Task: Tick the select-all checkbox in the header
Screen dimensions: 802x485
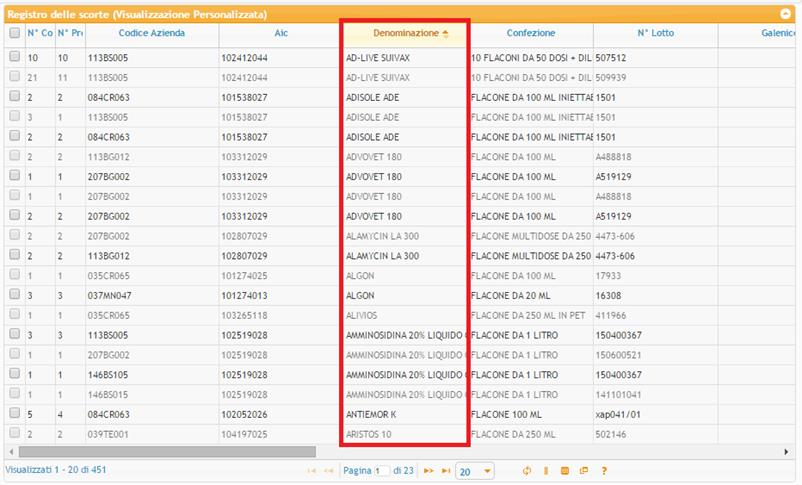Action: point(14,33)
